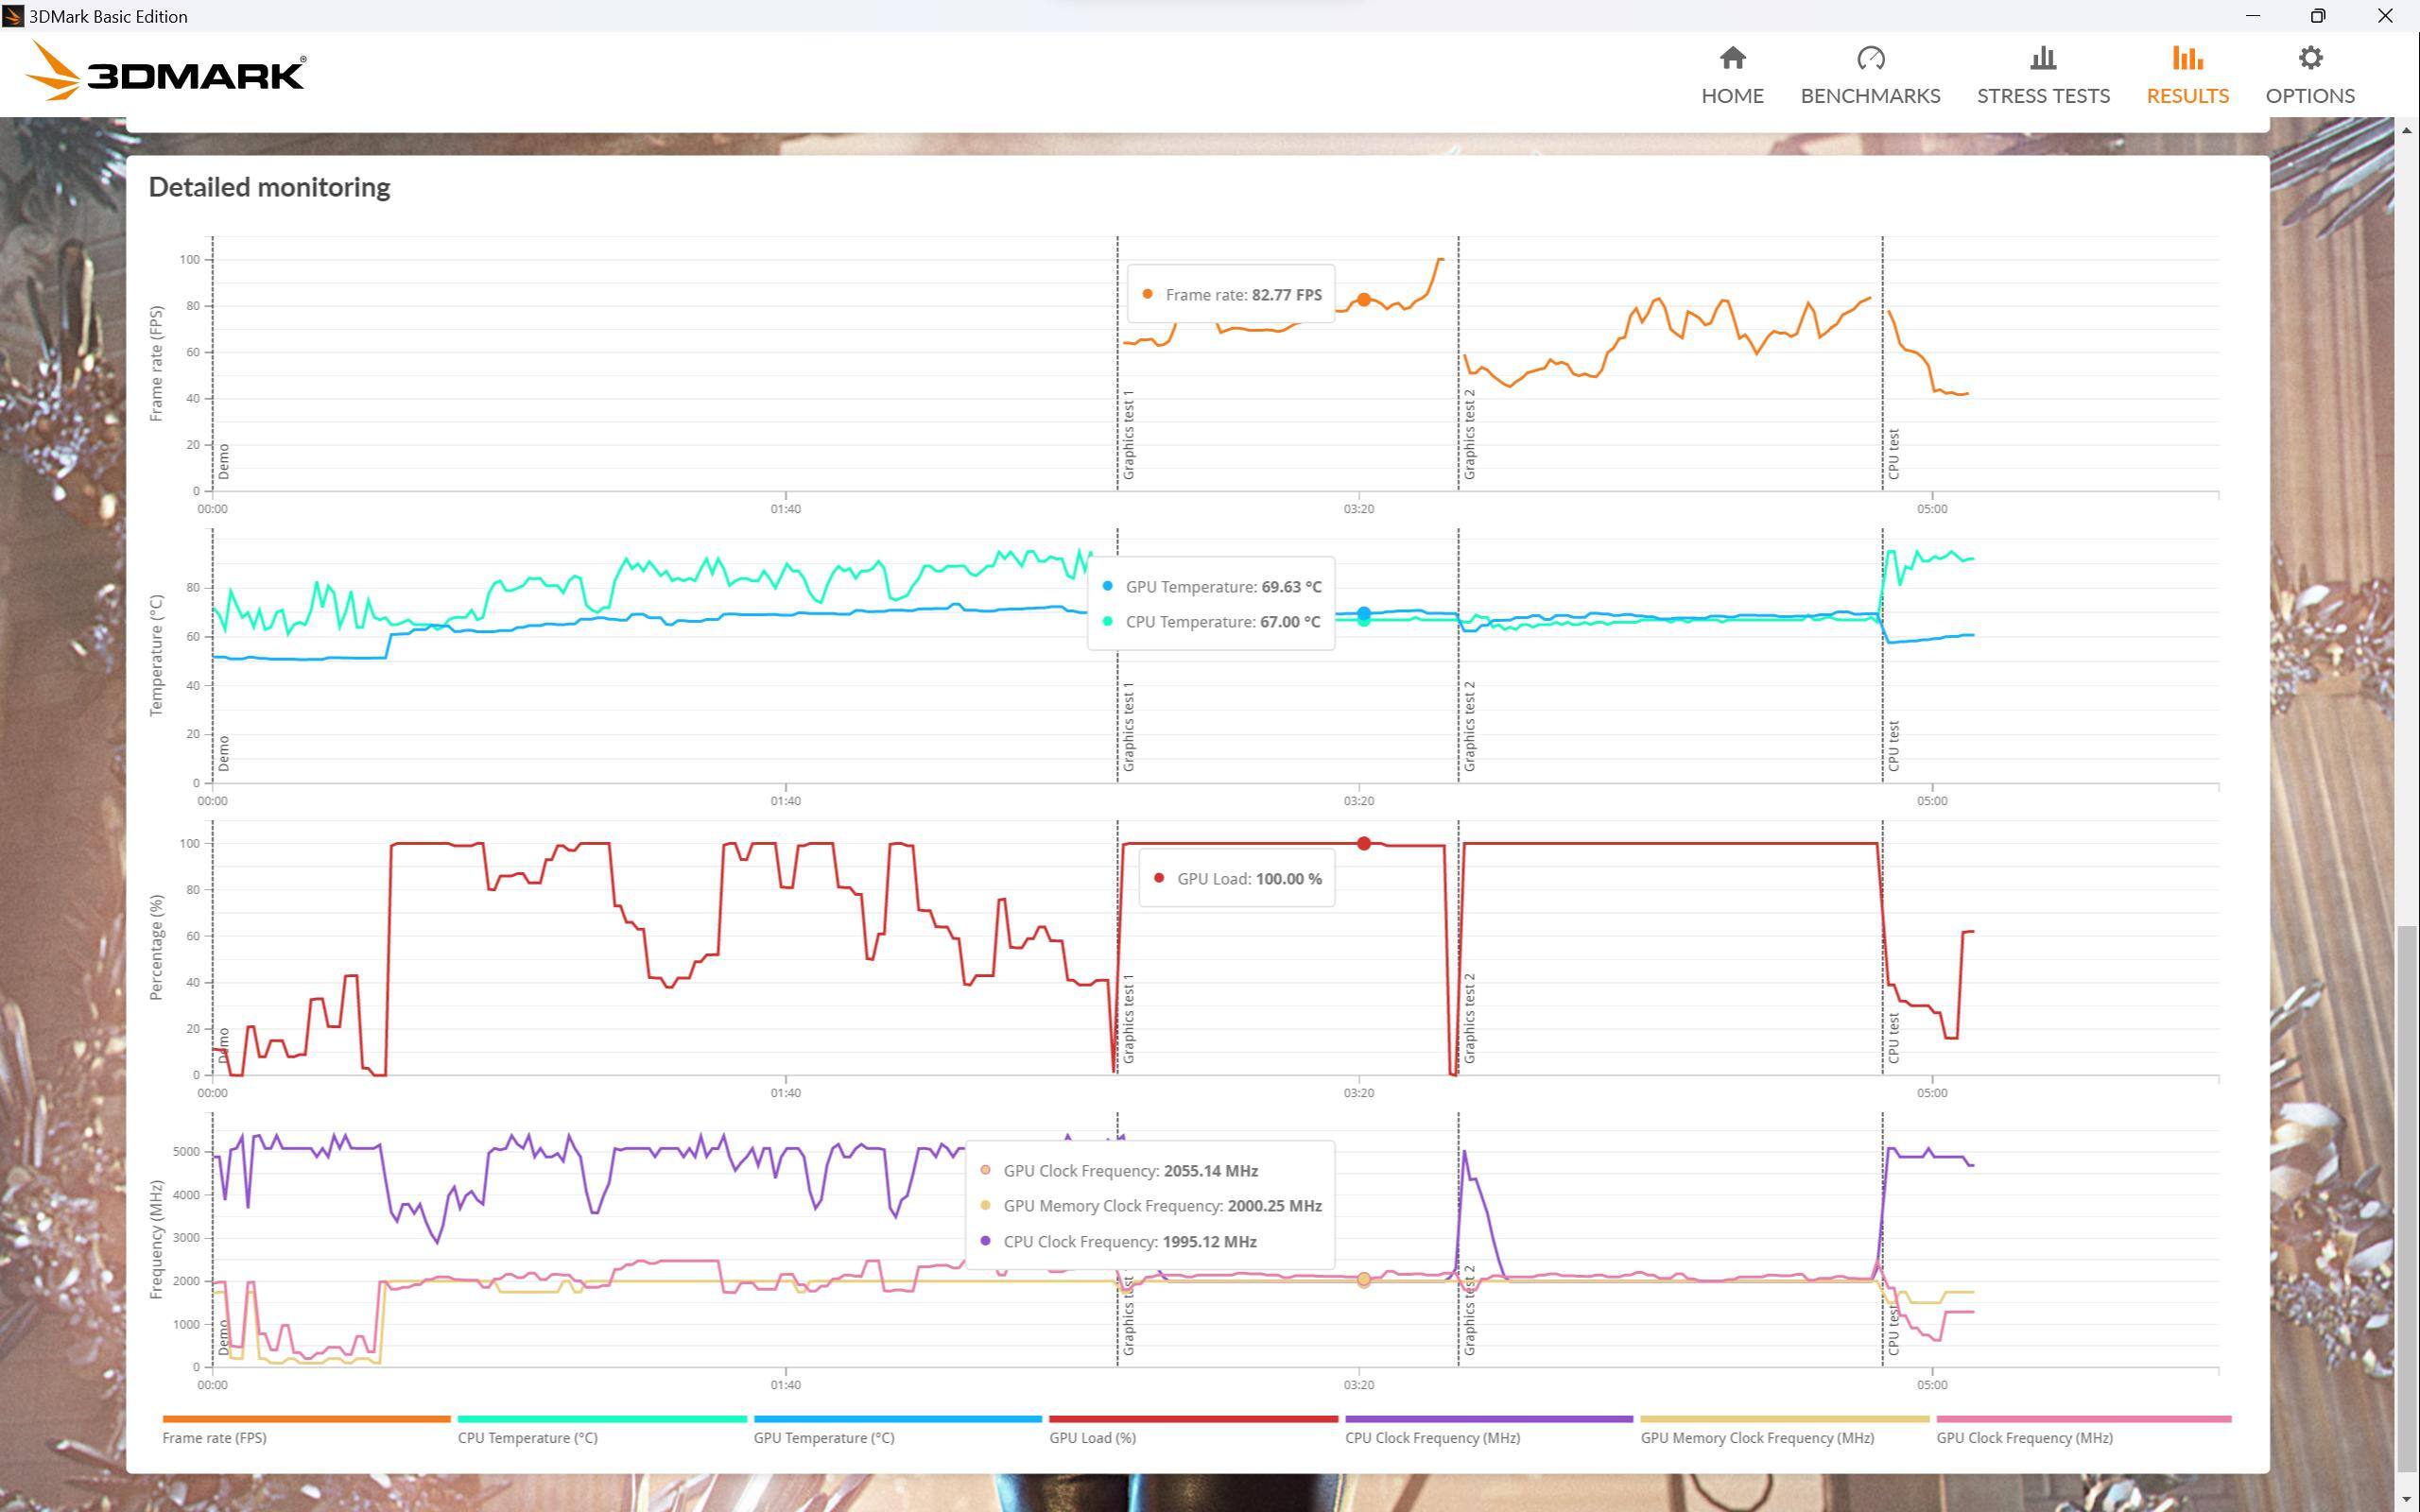Hide CPU Clock Frequency series

click(x=1432, y=1437)
